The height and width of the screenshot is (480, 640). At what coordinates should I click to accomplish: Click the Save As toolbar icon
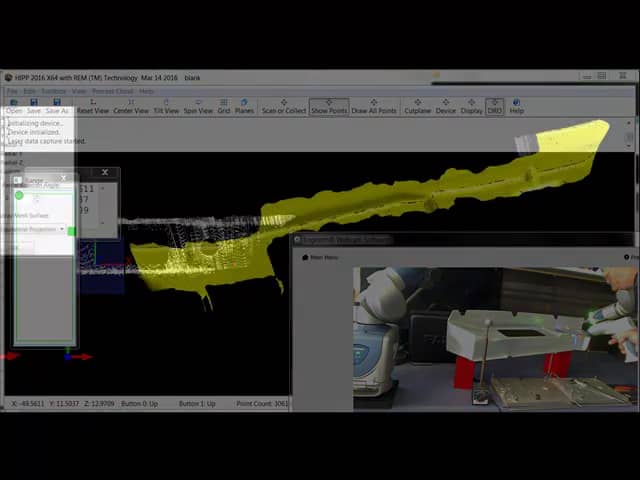click(x=57, y=106)
